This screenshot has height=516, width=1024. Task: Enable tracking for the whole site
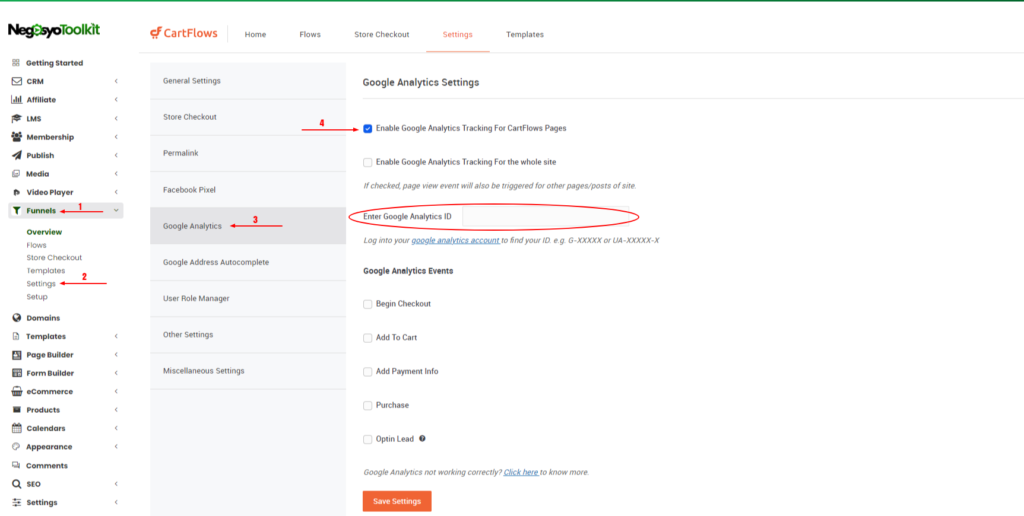pyautogui.click(x=368, y=162)
